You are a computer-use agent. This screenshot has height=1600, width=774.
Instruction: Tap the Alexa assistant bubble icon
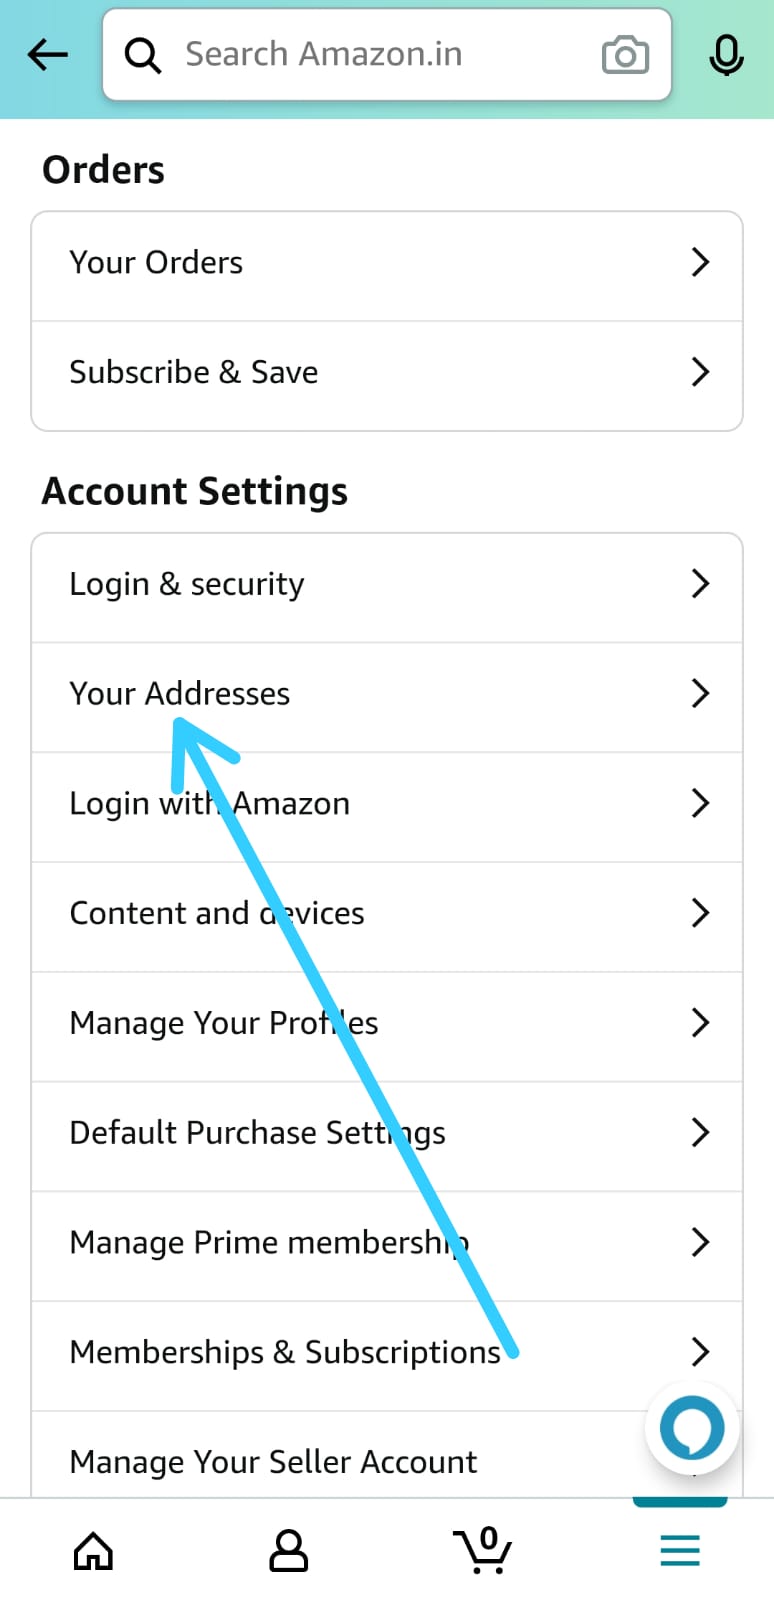coord(691,1428)
